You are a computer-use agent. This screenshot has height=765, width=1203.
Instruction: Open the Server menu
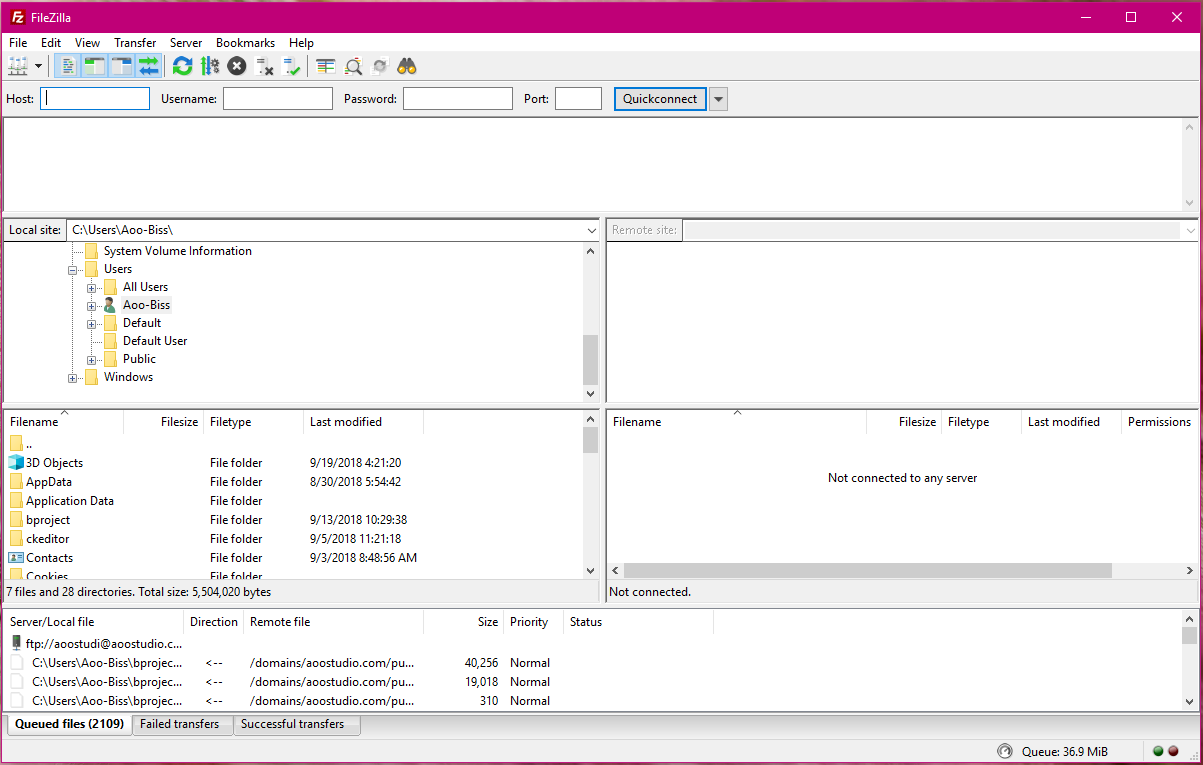click(186, 43)
